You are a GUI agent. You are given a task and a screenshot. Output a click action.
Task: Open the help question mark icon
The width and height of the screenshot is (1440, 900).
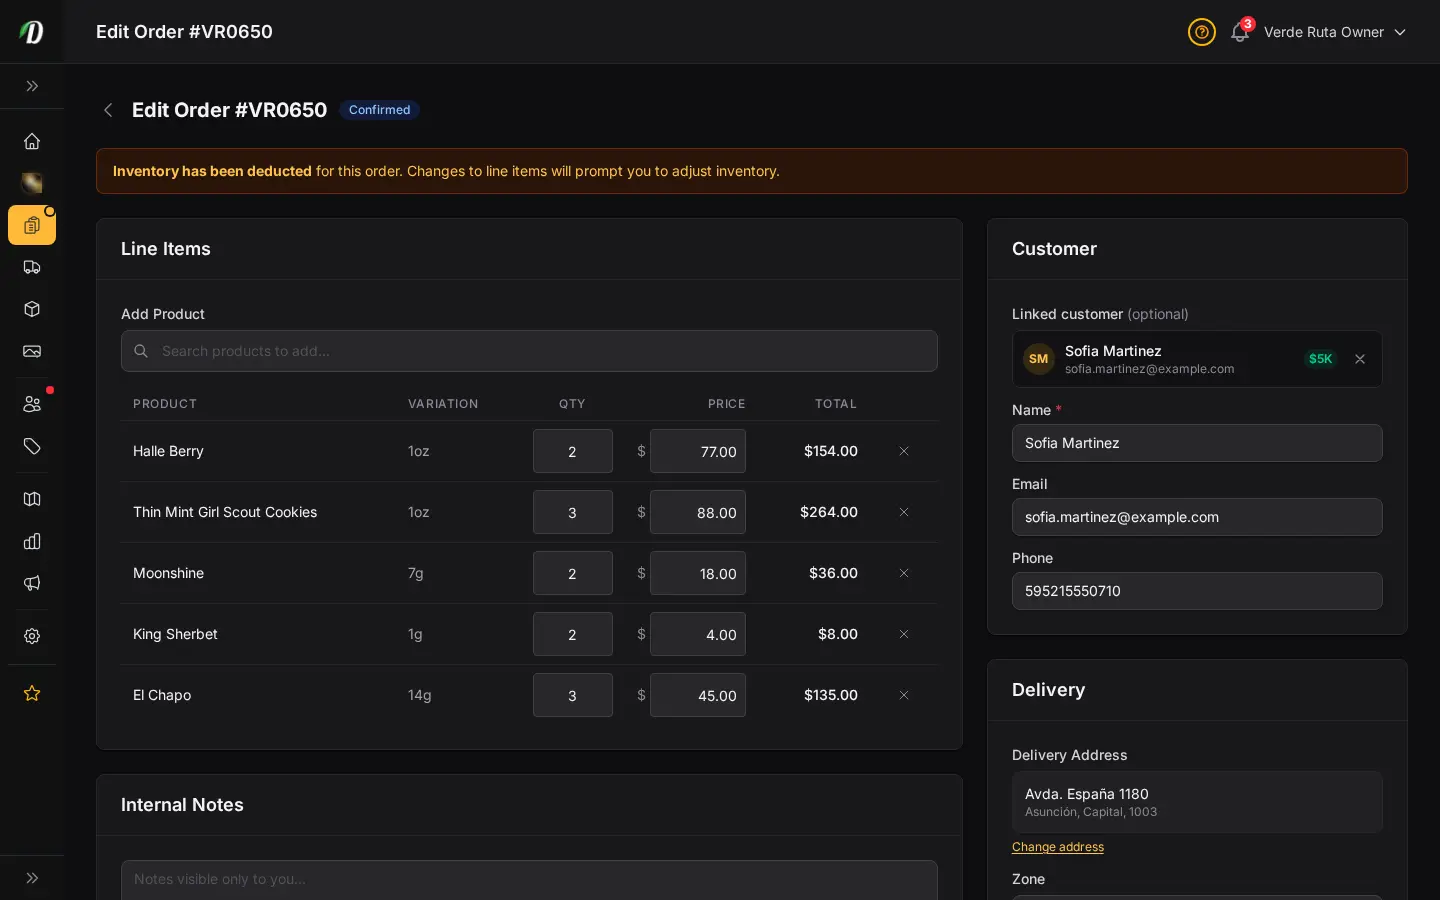coord(1202,32)
